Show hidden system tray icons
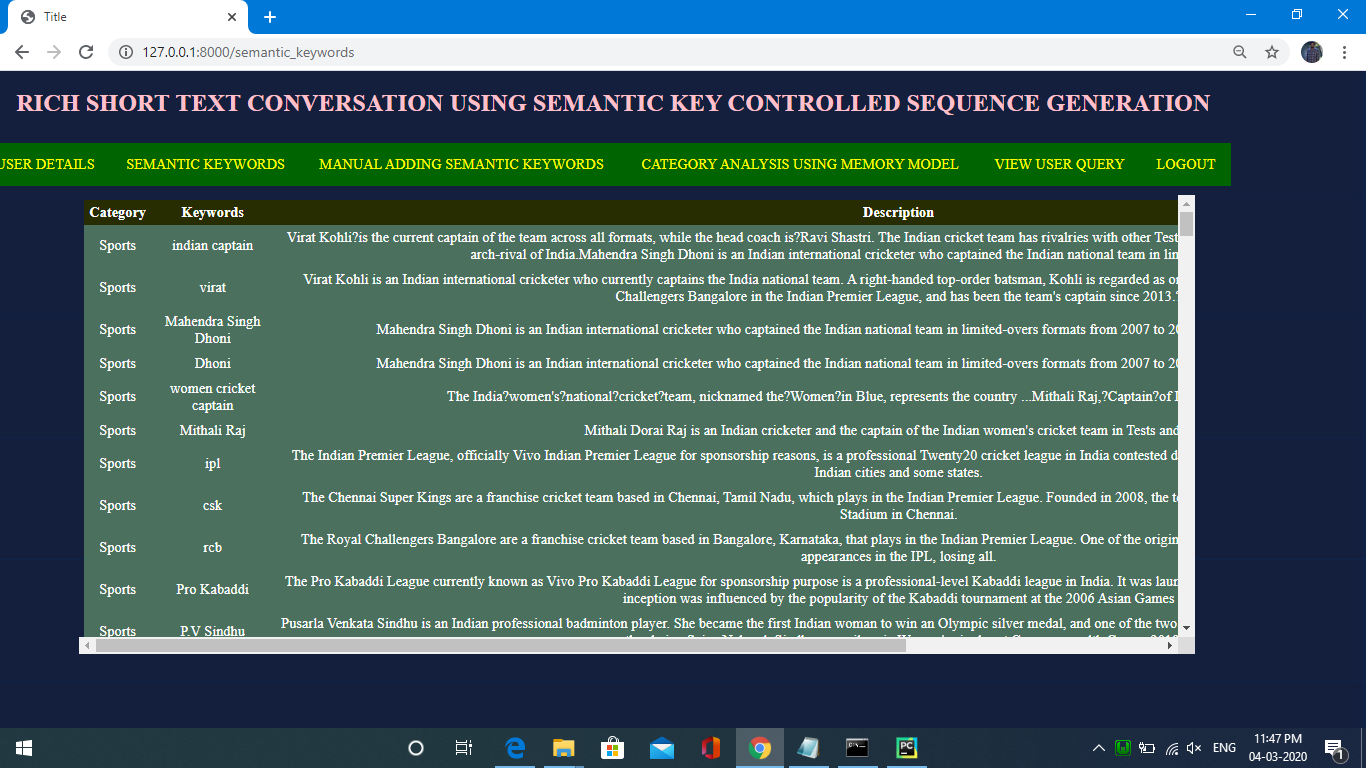This screenshot has width=1366, height=768. (x=1098, y=748)
